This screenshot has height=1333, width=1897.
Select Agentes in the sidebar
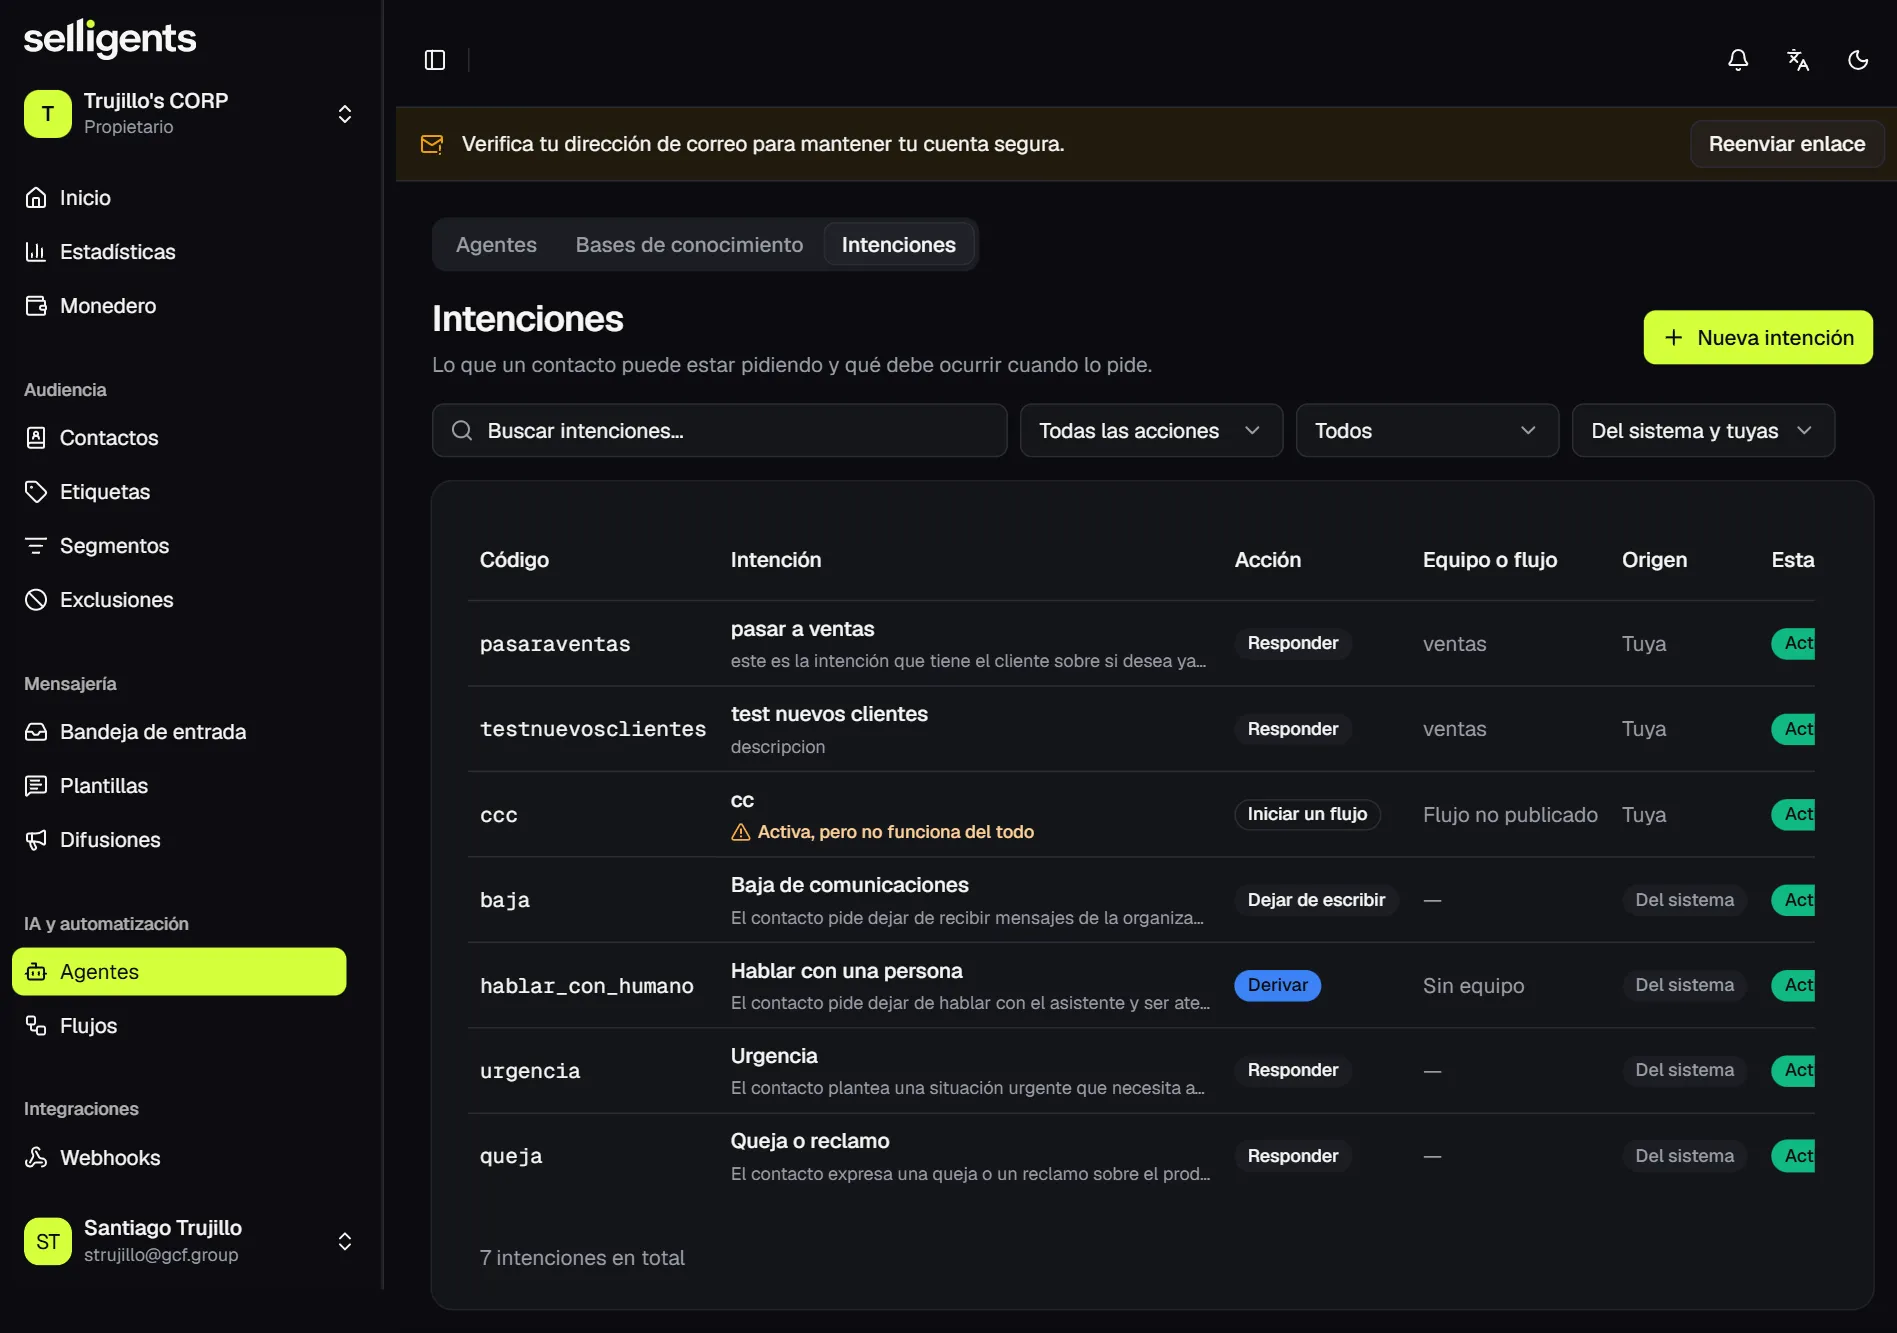pyautogui.click(x=179, y=972)
